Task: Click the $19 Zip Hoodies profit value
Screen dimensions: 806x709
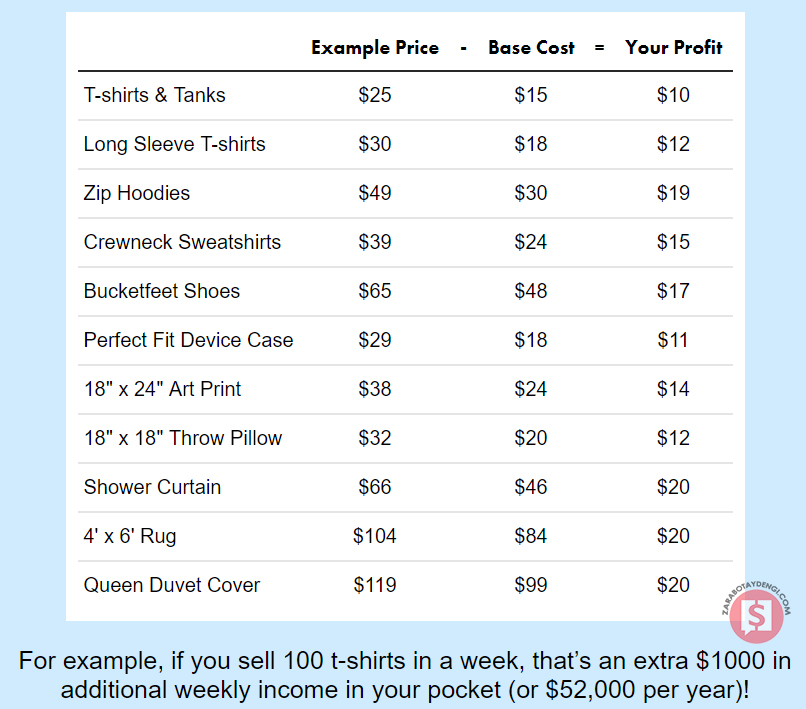Action: tap(673, 193)
